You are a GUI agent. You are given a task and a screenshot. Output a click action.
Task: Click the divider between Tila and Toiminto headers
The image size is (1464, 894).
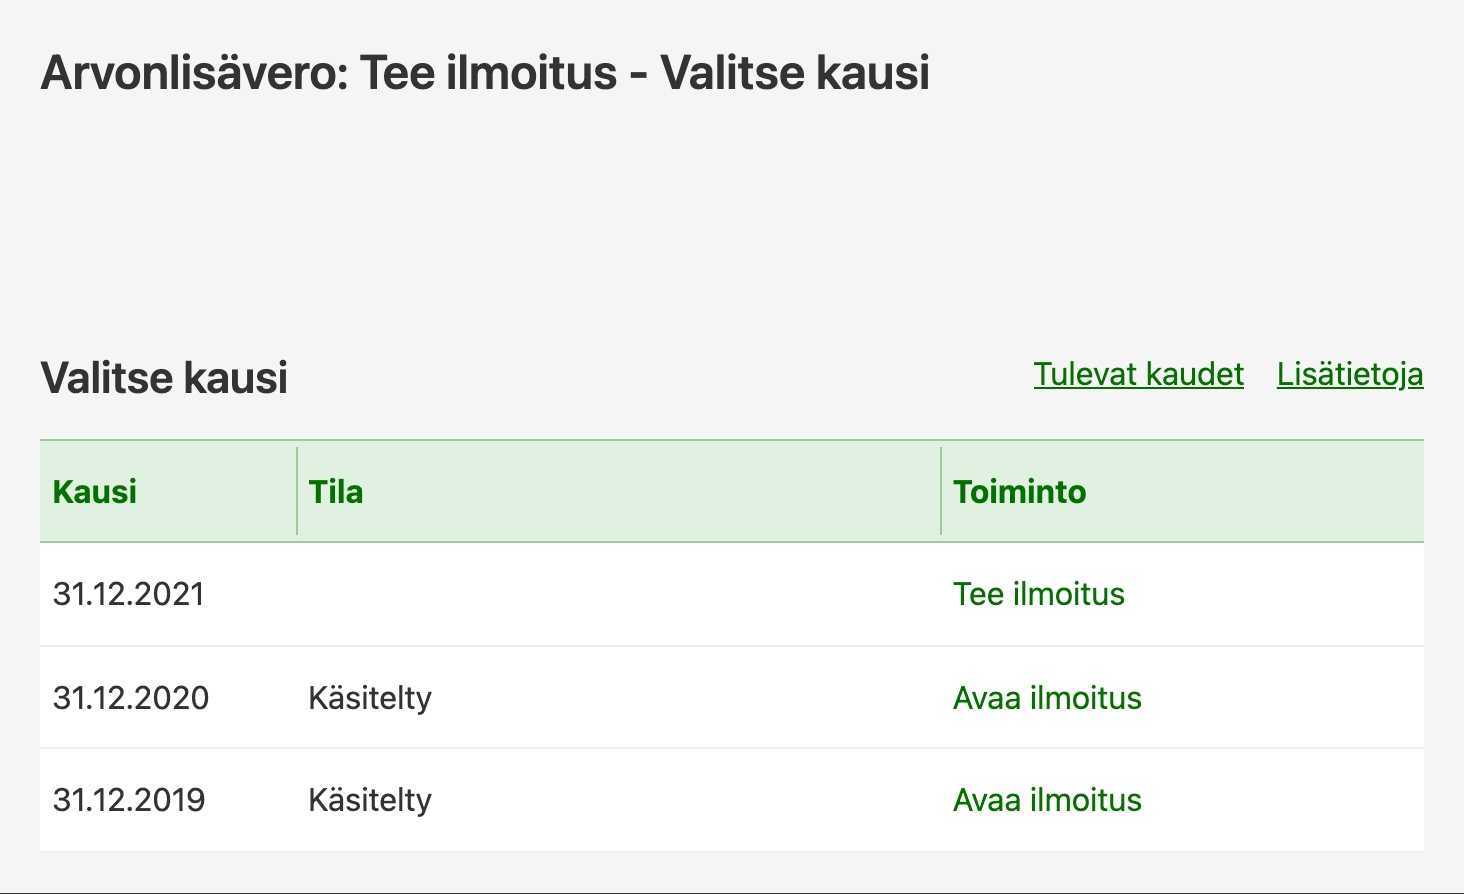tap(941, 491)
